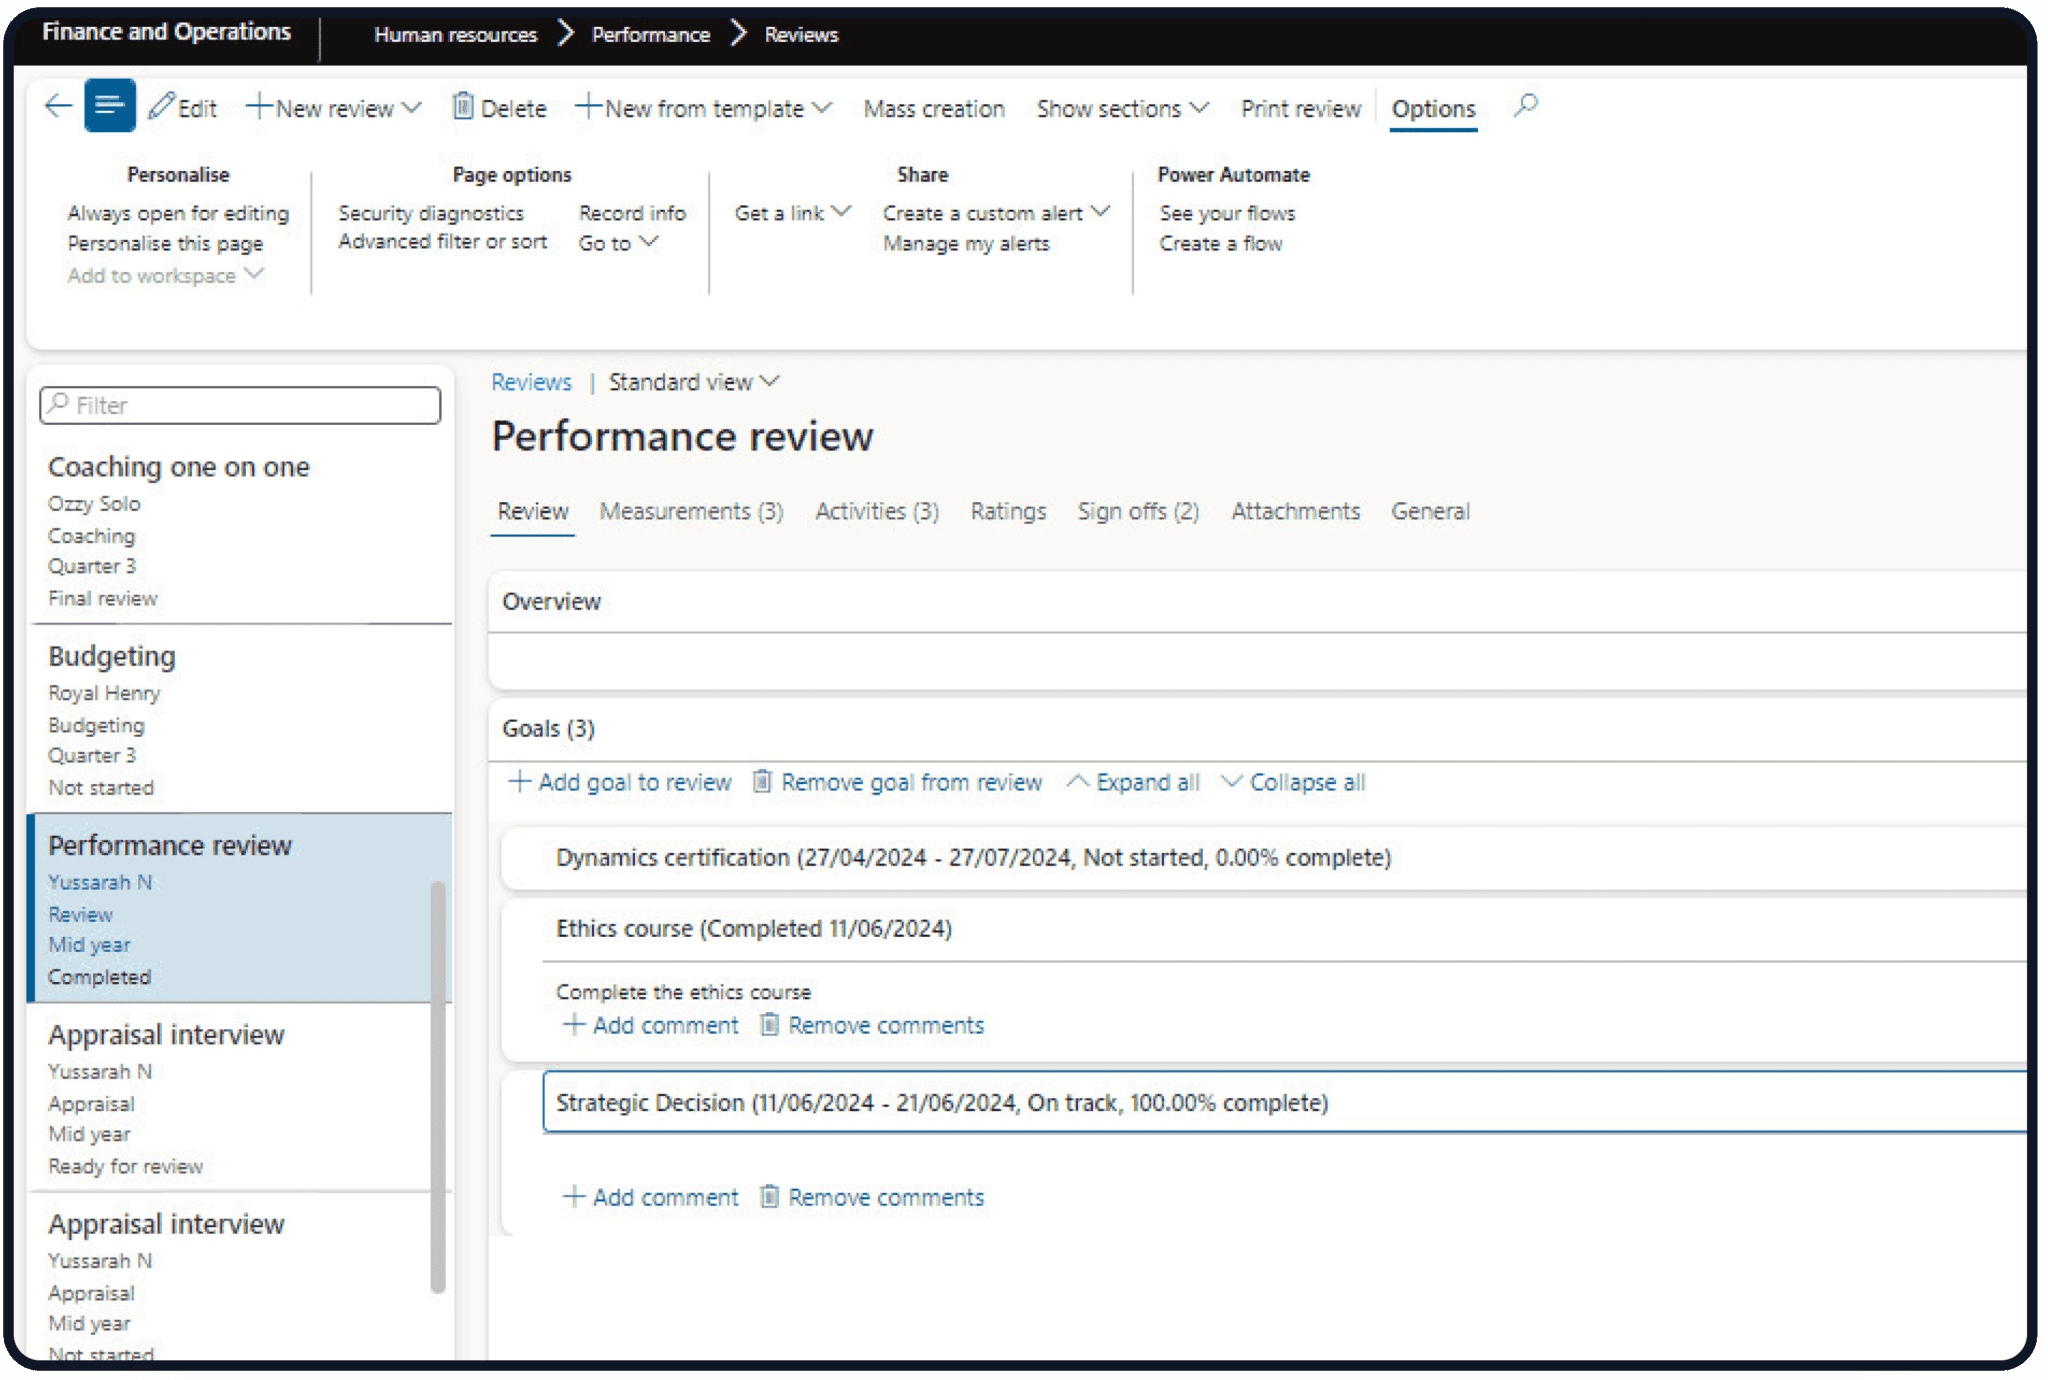Screen dimensions: 2048x1380
Task: Open Go to dropdown
Action: 619,243
